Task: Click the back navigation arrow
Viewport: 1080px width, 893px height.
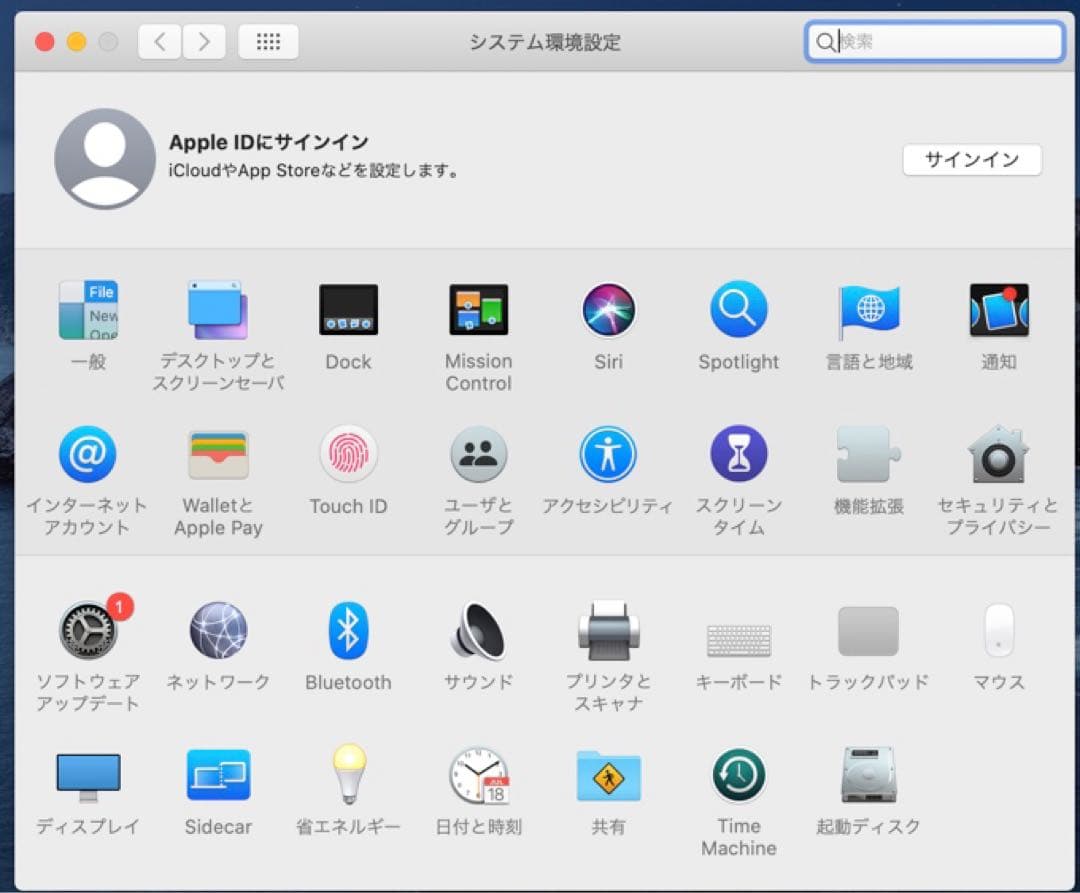Action: click(159, 41)
